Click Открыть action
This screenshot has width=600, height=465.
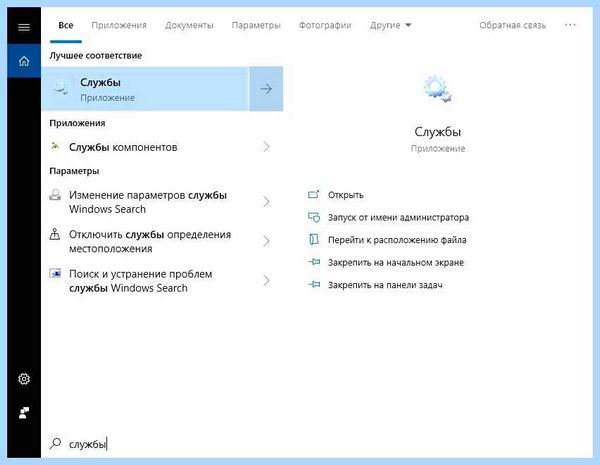coord(346,195)
